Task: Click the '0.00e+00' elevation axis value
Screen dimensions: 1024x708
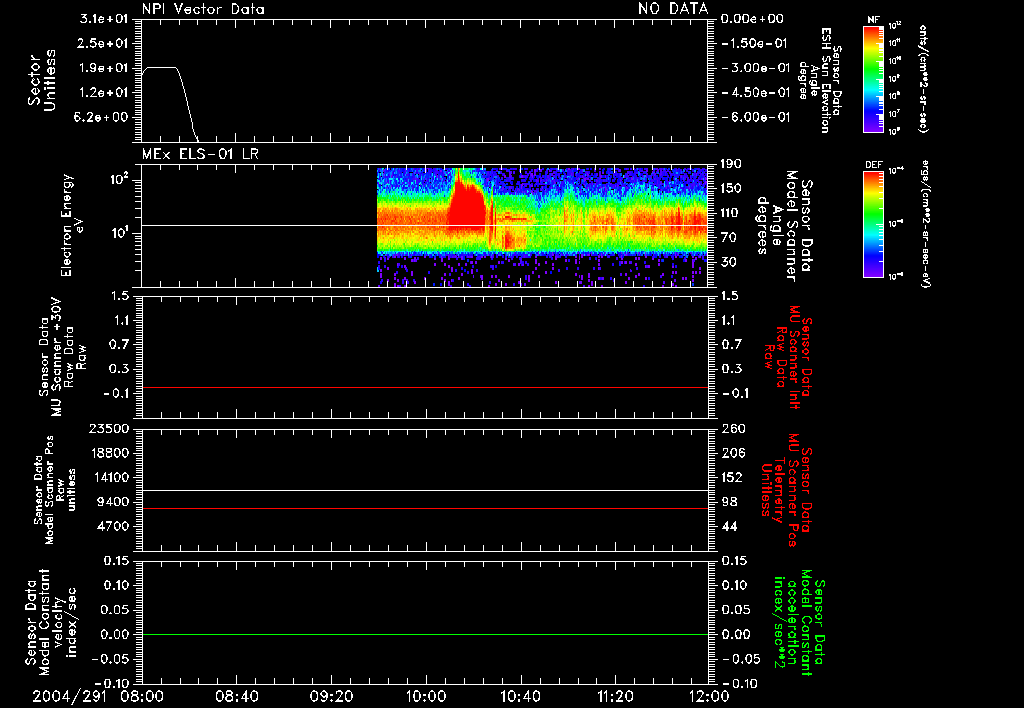Action: 752,18
